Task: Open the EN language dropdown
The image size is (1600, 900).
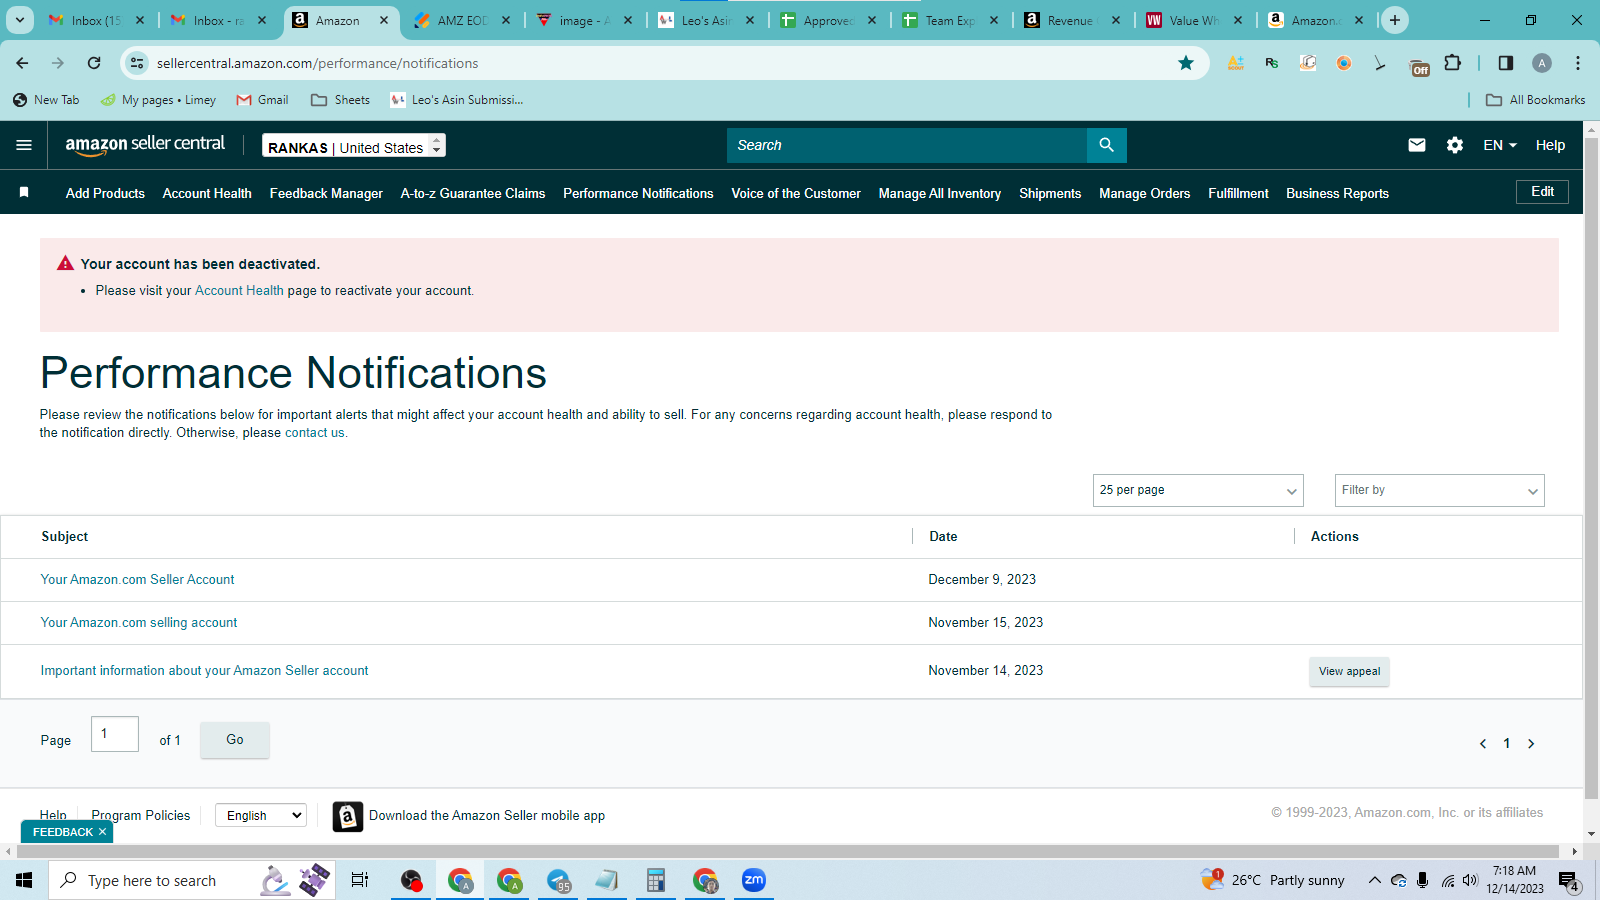Action: [x=1500, y=145]
